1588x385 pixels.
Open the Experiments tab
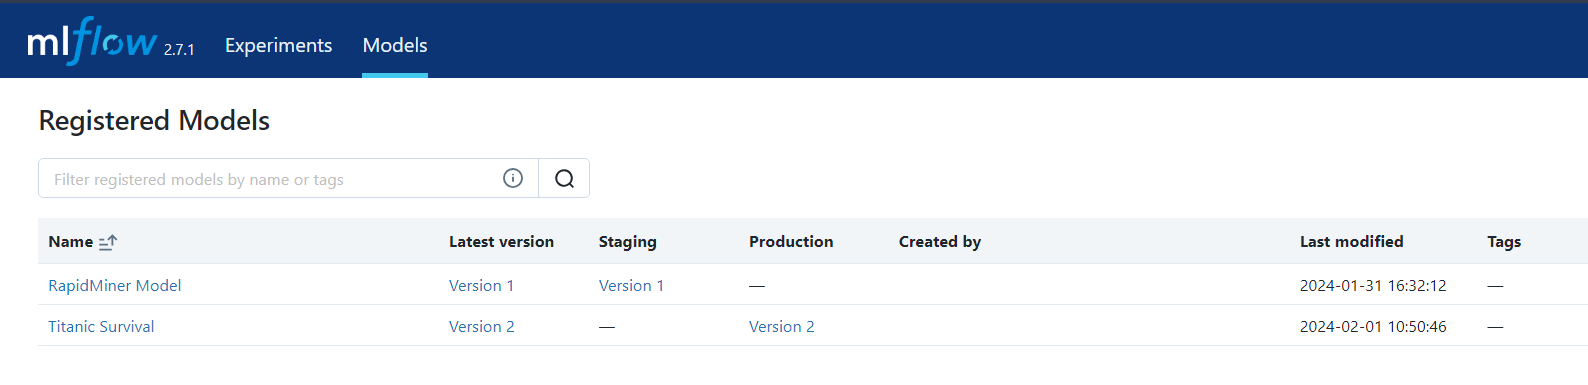278,45
